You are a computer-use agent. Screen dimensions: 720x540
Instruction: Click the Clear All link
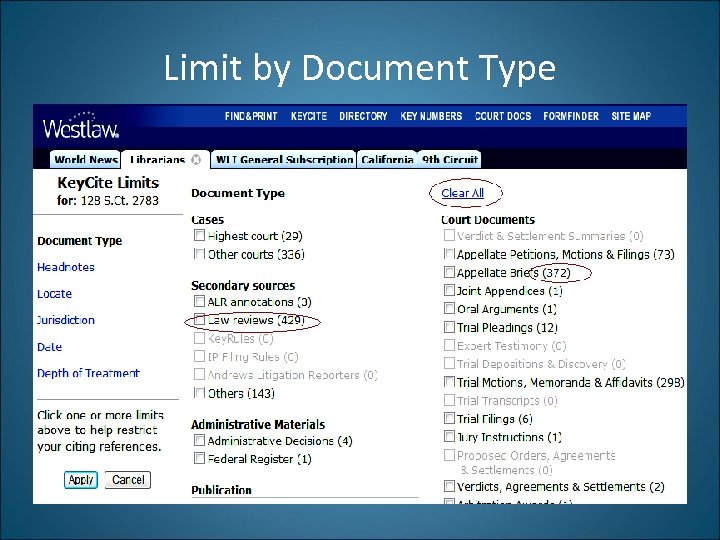[462, 193]
